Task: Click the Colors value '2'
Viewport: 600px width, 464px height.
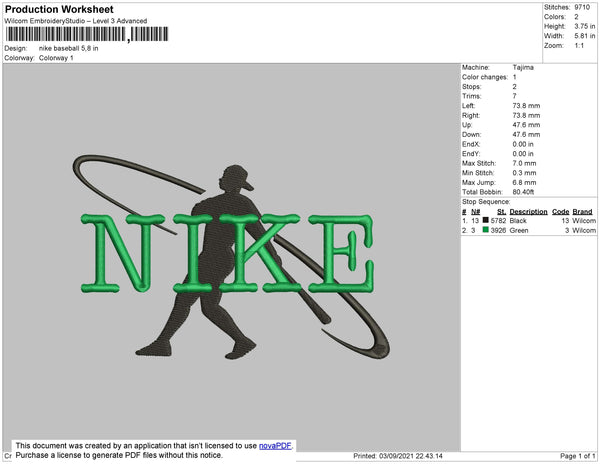Action: coord(576,17)
